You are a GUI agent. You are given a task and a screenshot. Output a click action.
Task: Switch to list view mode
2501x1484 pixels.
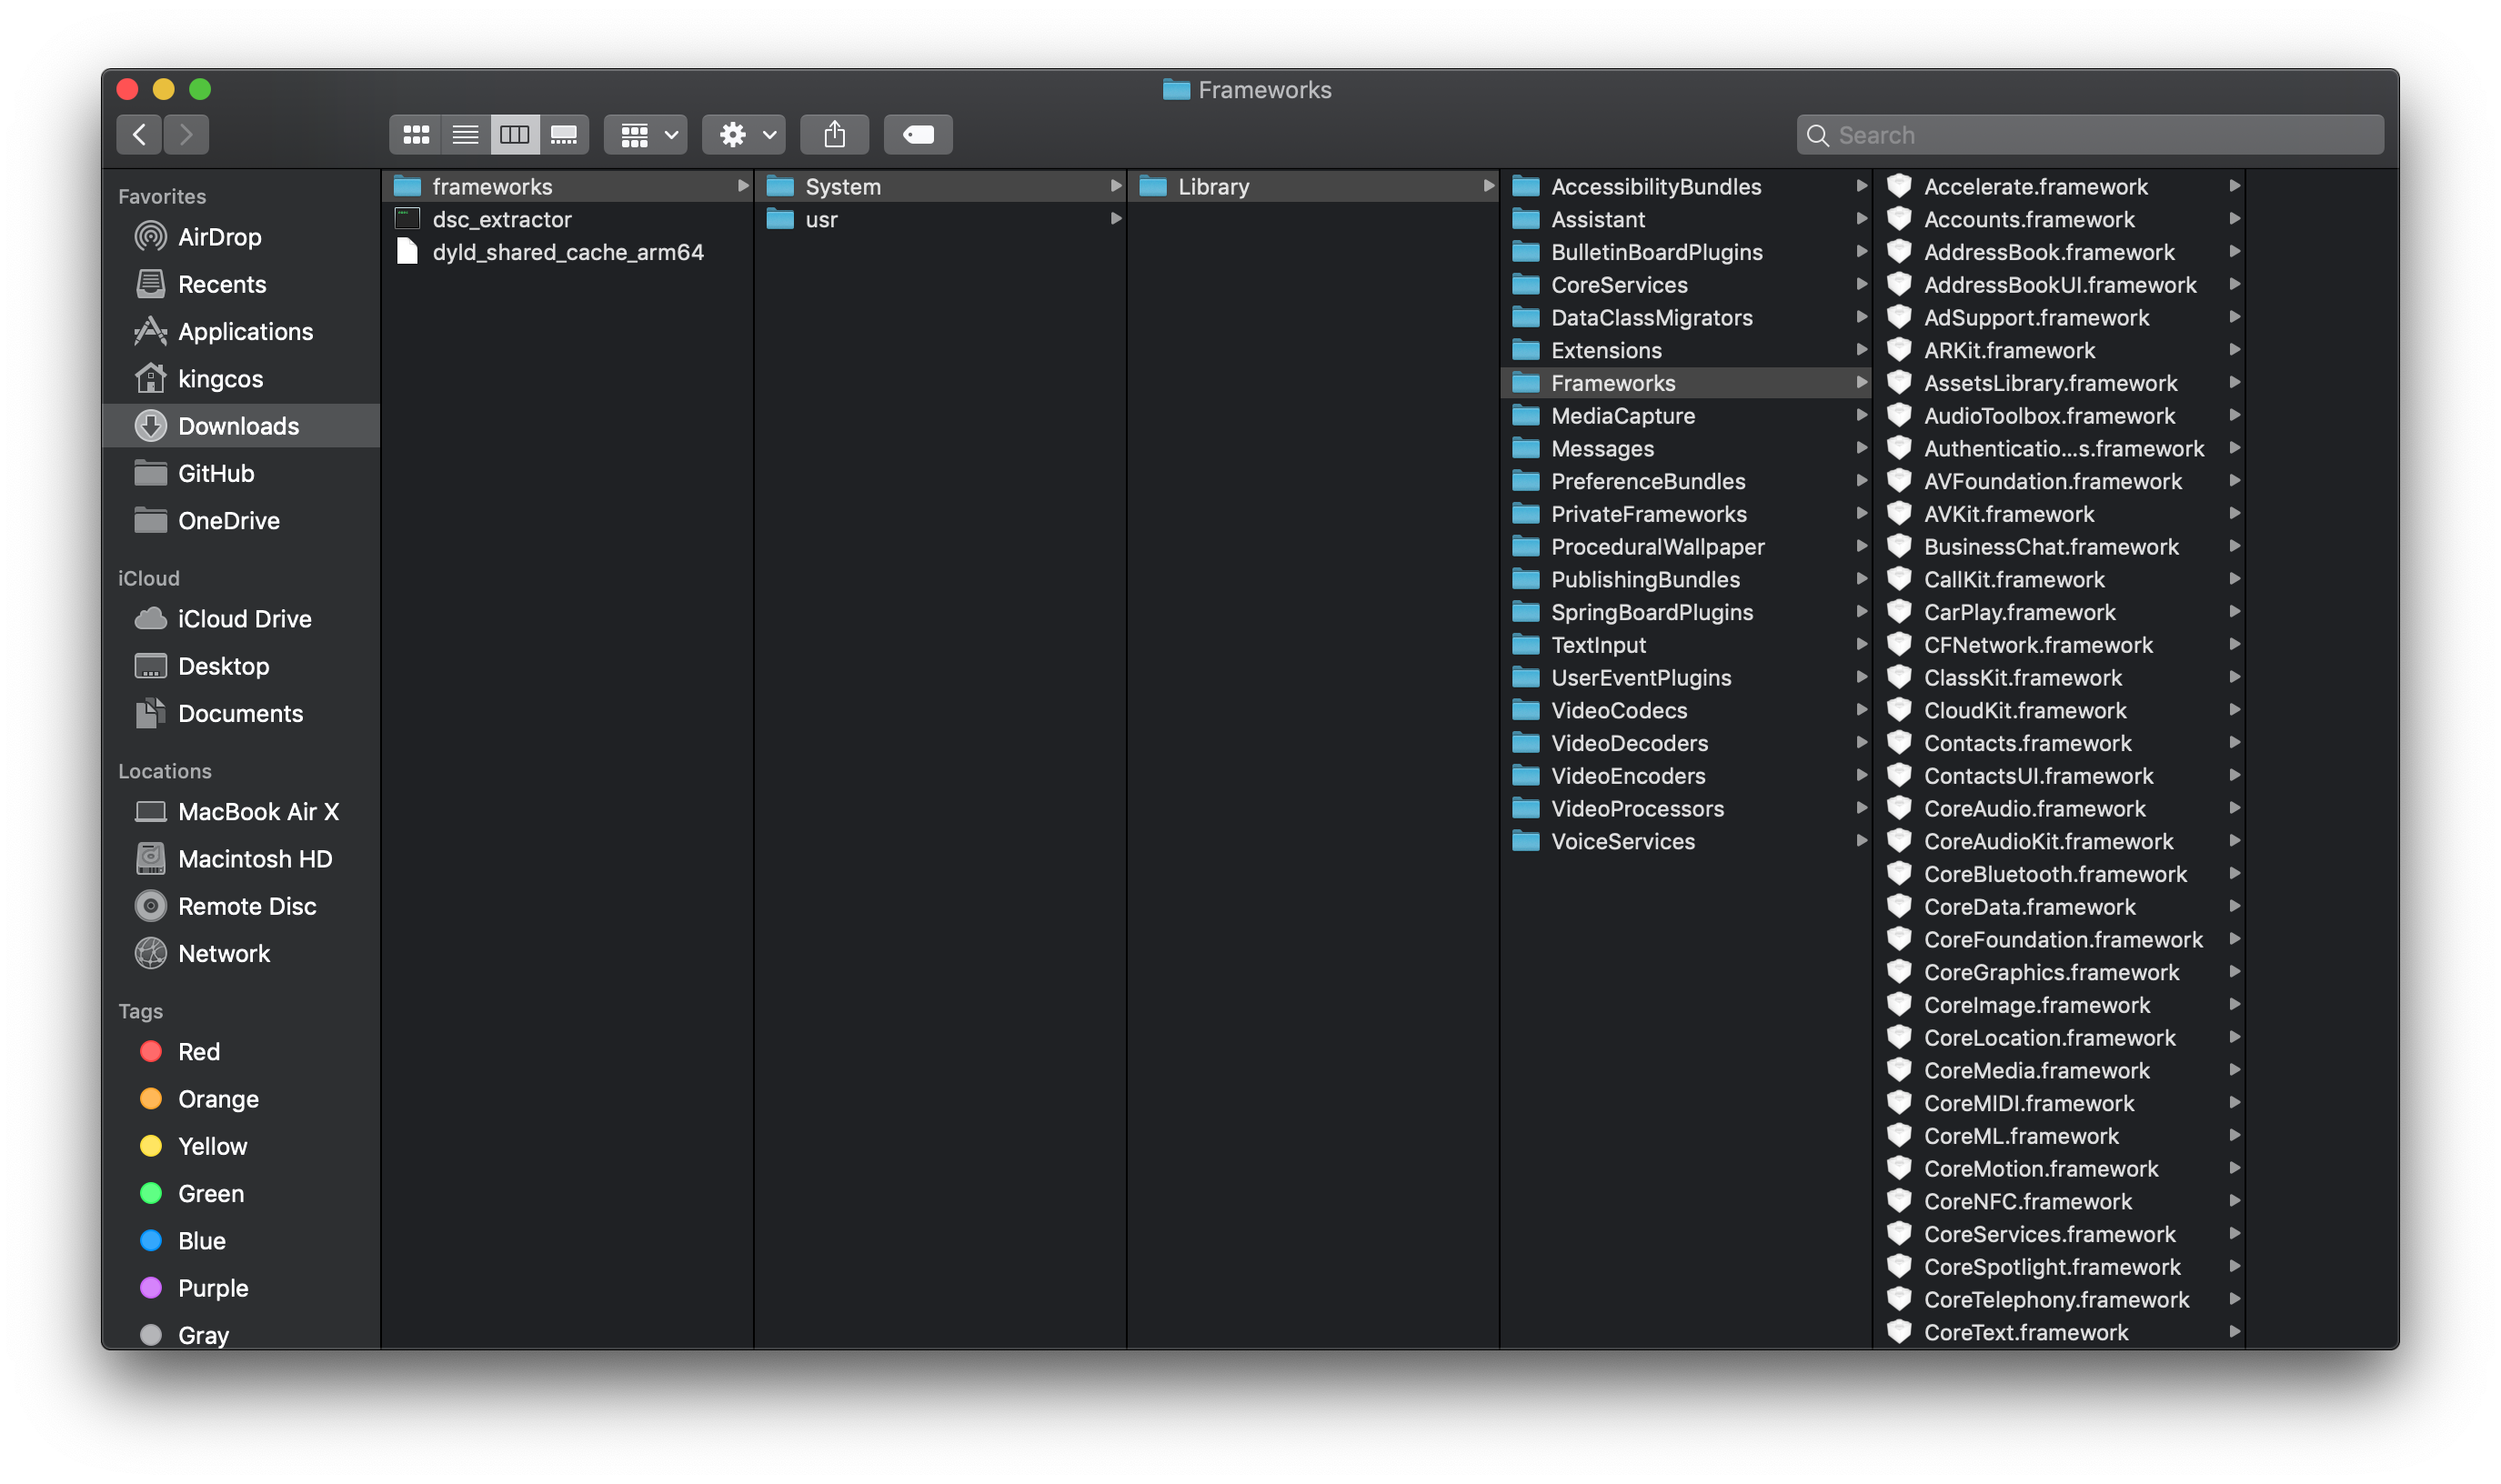(x=465, y=135)
